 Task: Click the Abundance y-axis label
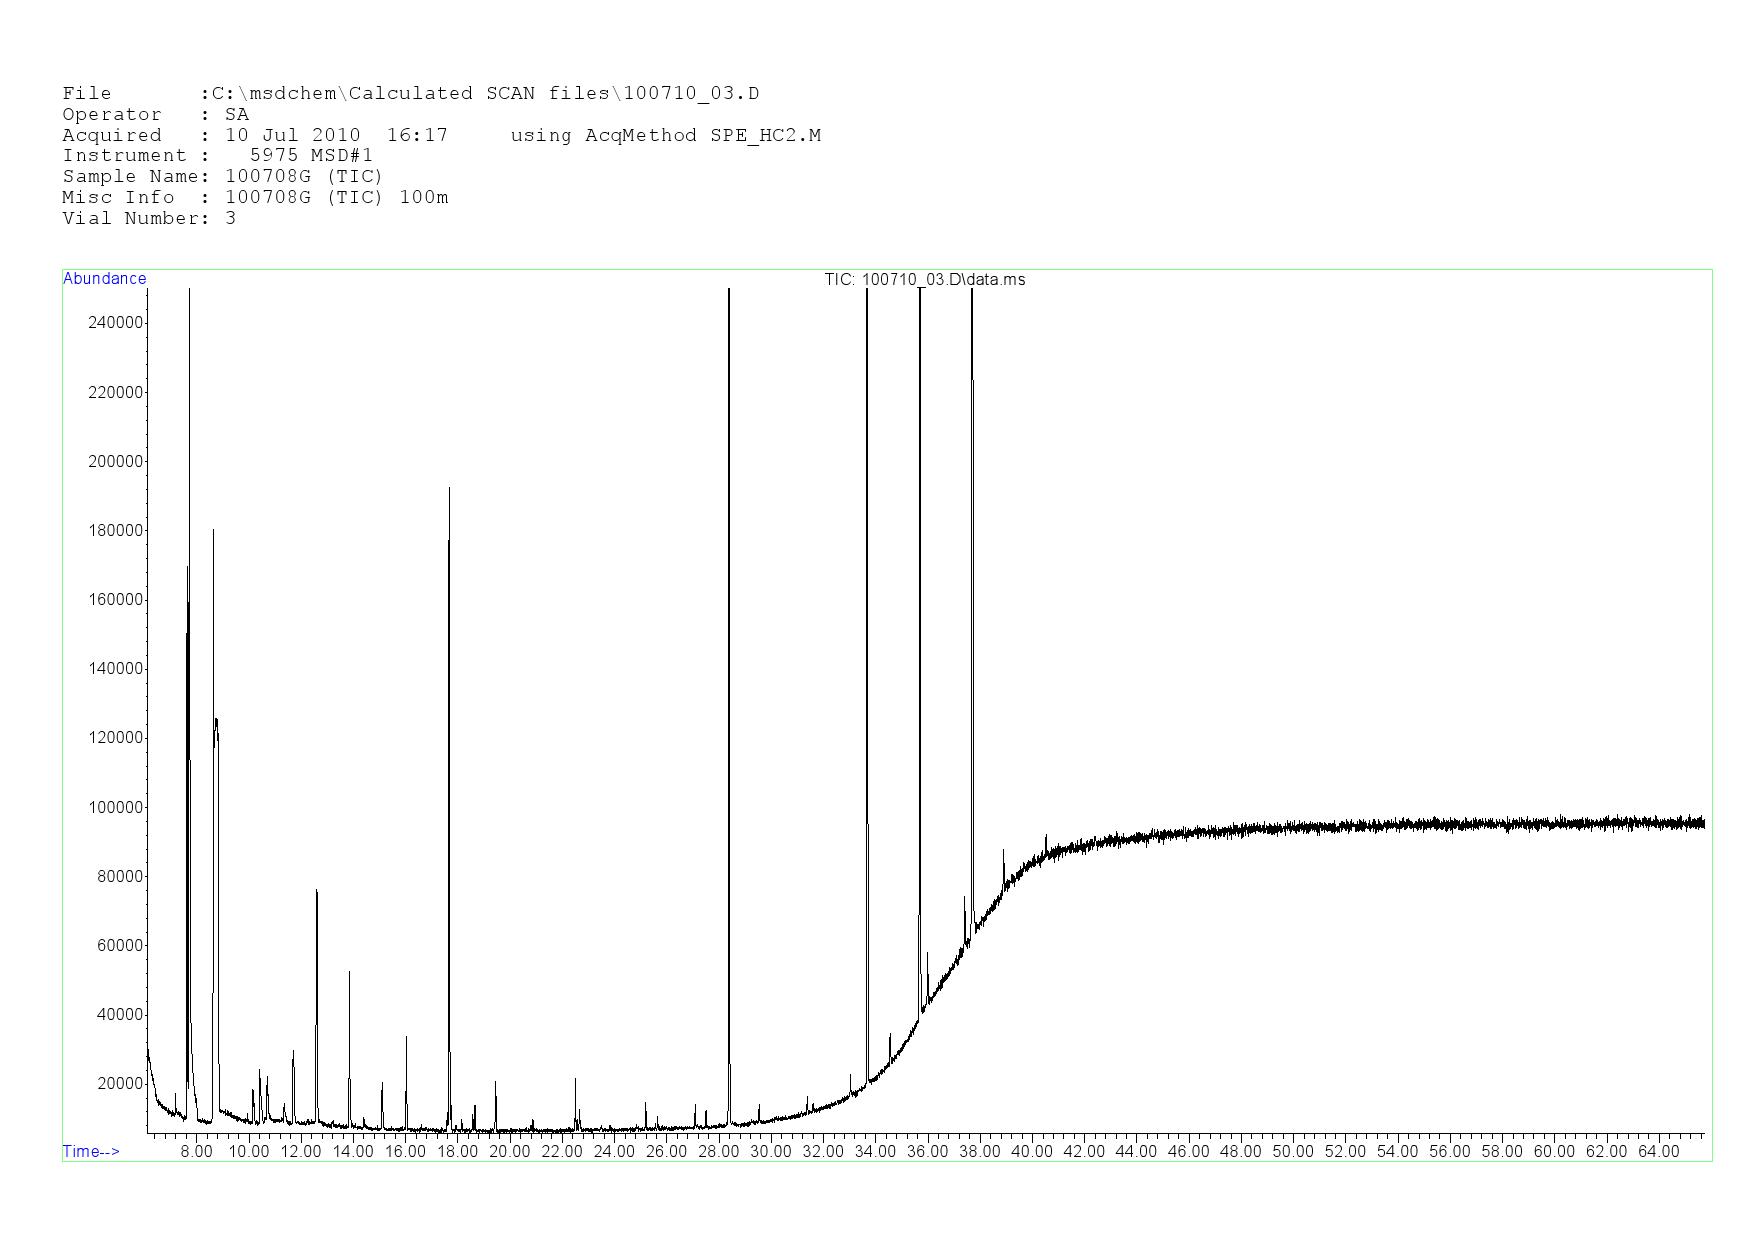pos(104,279)
